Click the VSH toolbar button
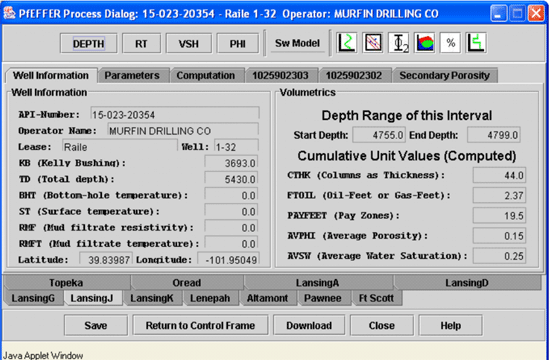This screenshot has width=550, height=360. point(189,44)
